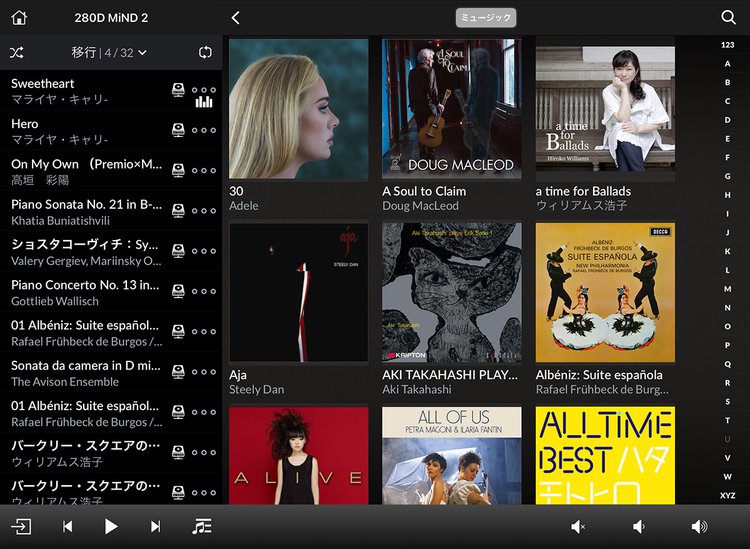This screenshot has width=750, height=549.
Task: Expand the queue position dropdown chevron
Action: [142, 52]
